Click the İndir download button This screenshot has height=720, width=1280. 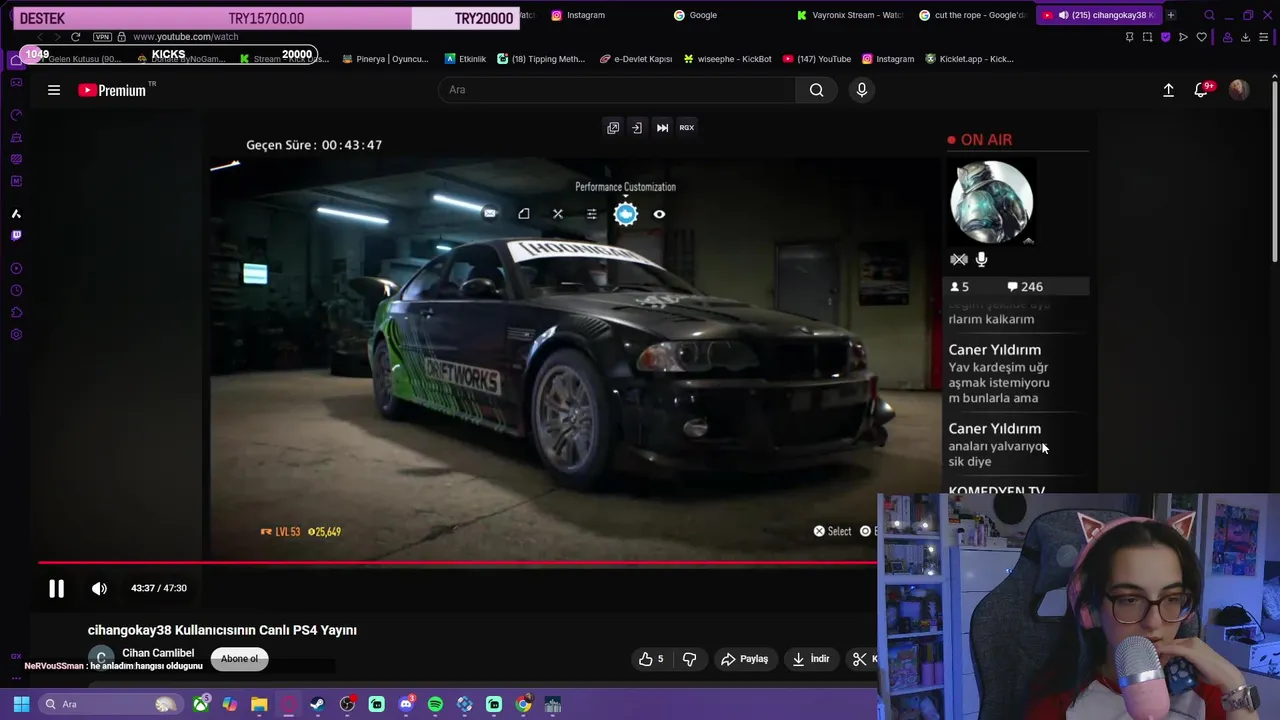[812, 659]
